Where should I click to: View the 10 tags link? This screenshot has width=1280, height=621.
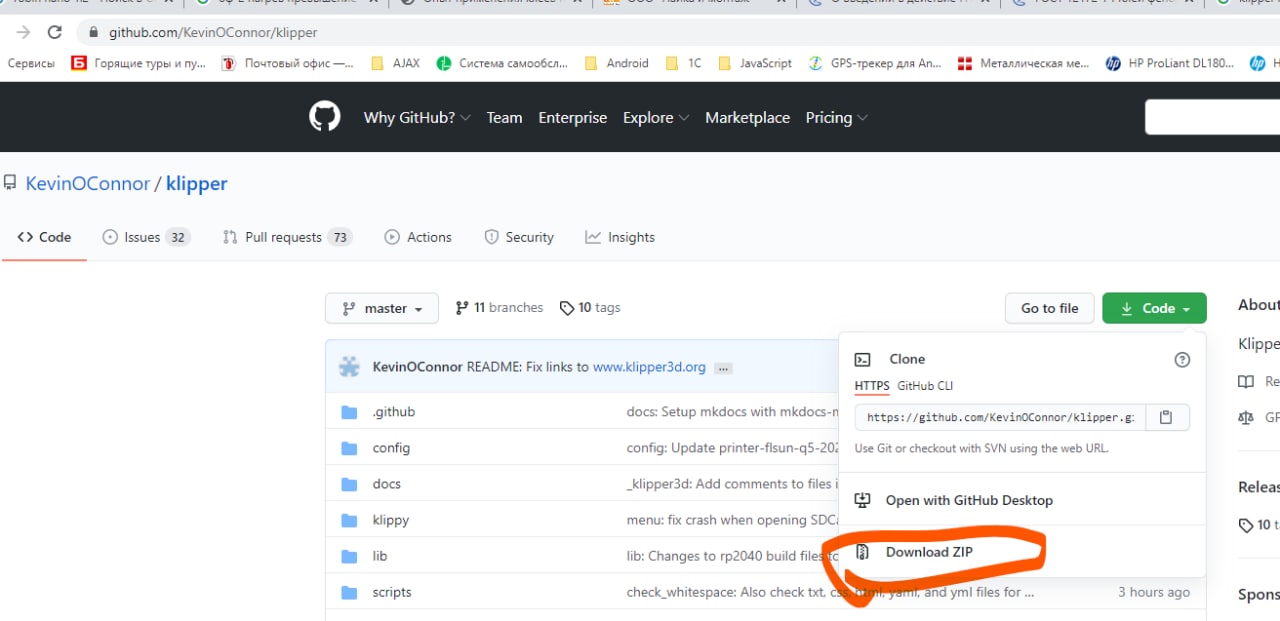tap(590, 307)
